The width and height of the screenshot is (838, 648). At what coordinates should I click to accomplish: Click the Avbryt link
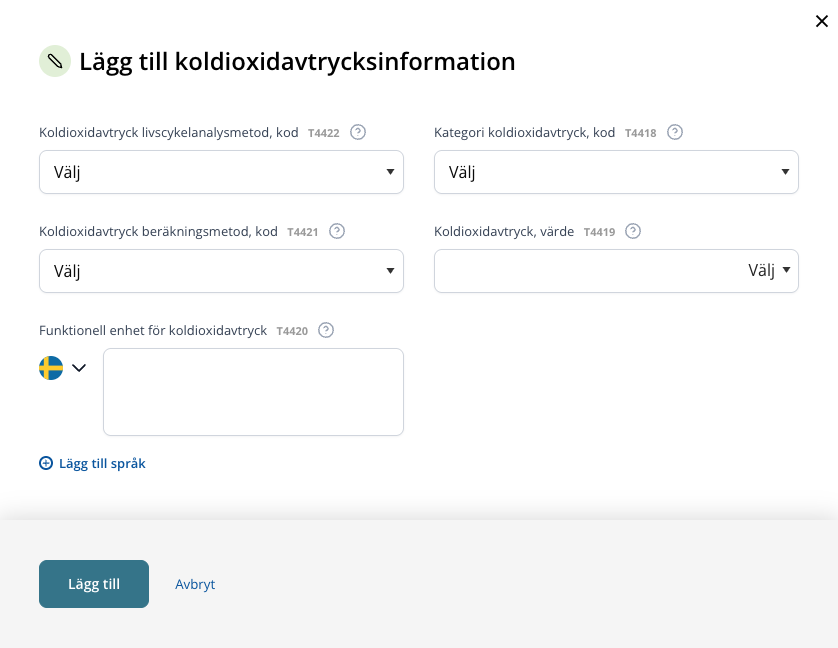195,584
